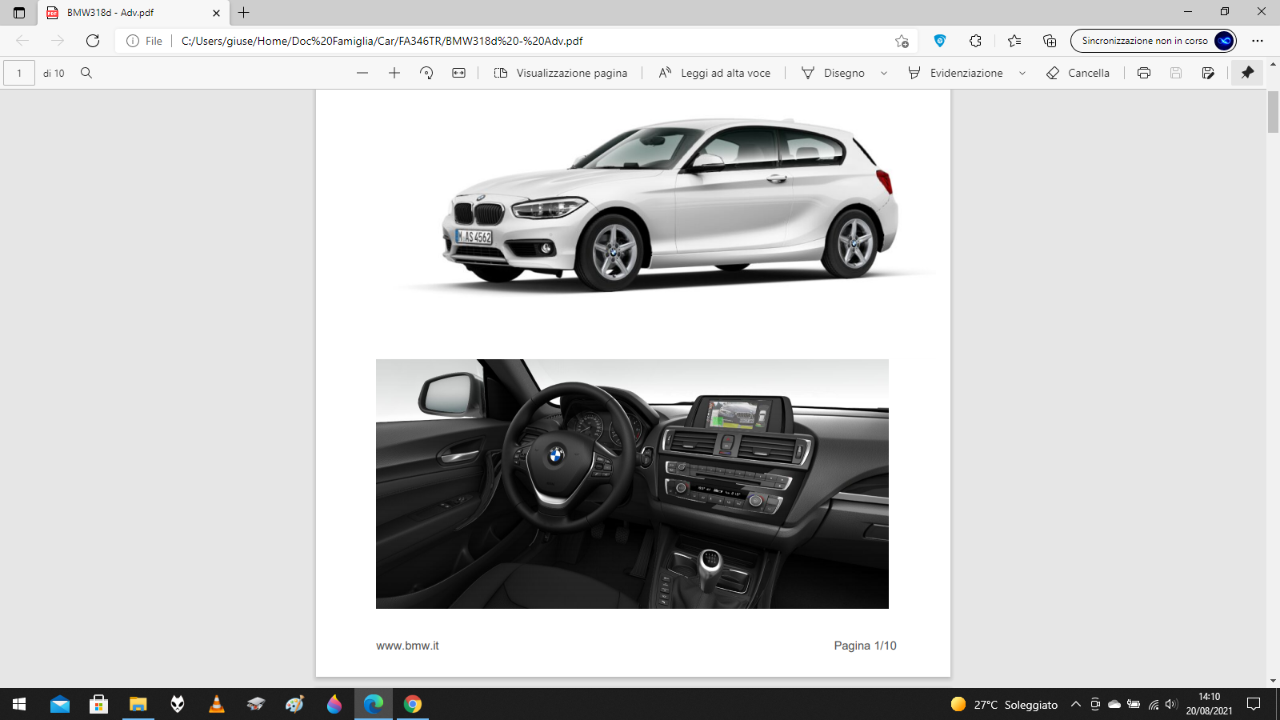The image size is (1280, 720).
Task: Open Visualizzazione pagina menu
Action: point(561,73)
